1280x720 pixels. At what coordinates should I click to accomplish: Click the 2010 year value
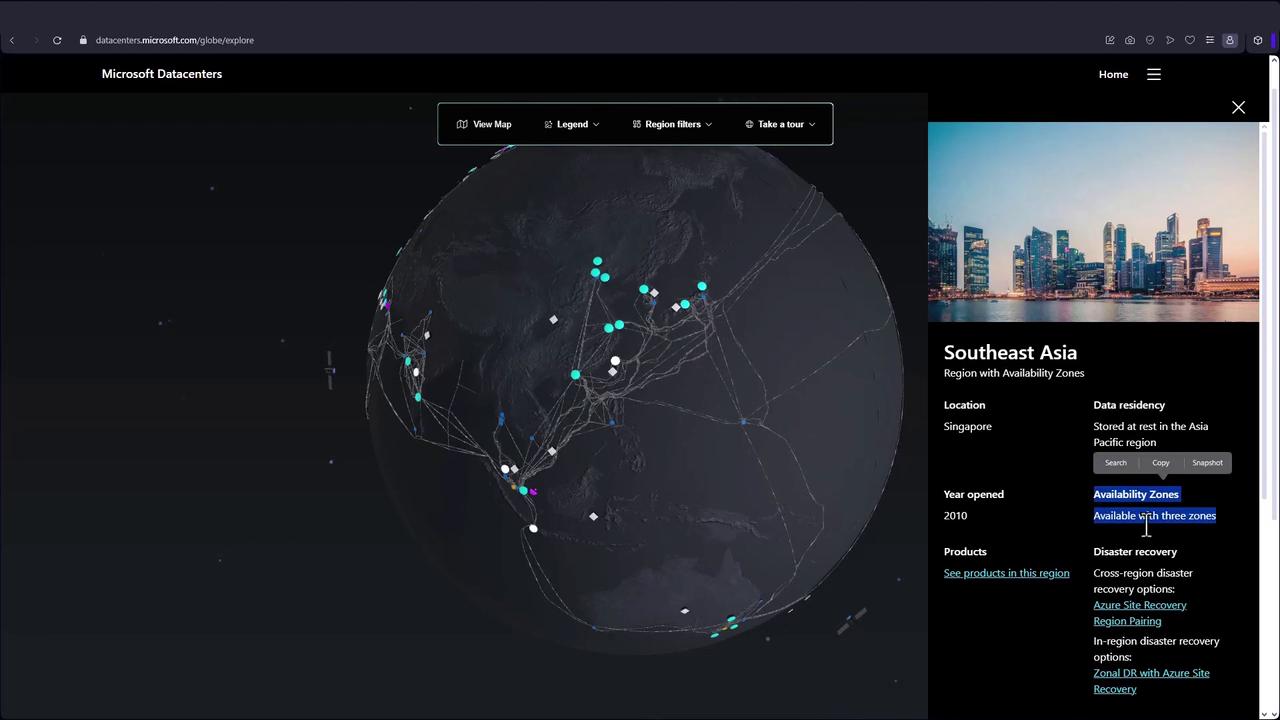(x=955, y=516)
